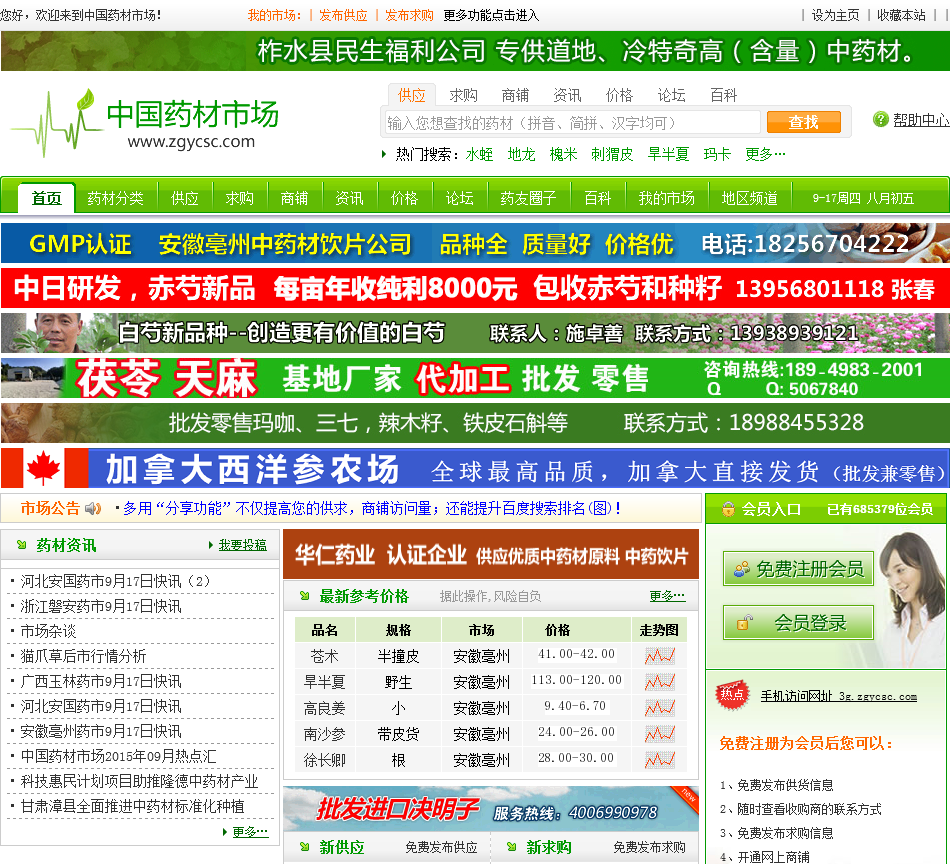Click the orange 查找 search button
The height and width of the screenshot is (864, 950).
pyautogui.click(x=804, y=122)
